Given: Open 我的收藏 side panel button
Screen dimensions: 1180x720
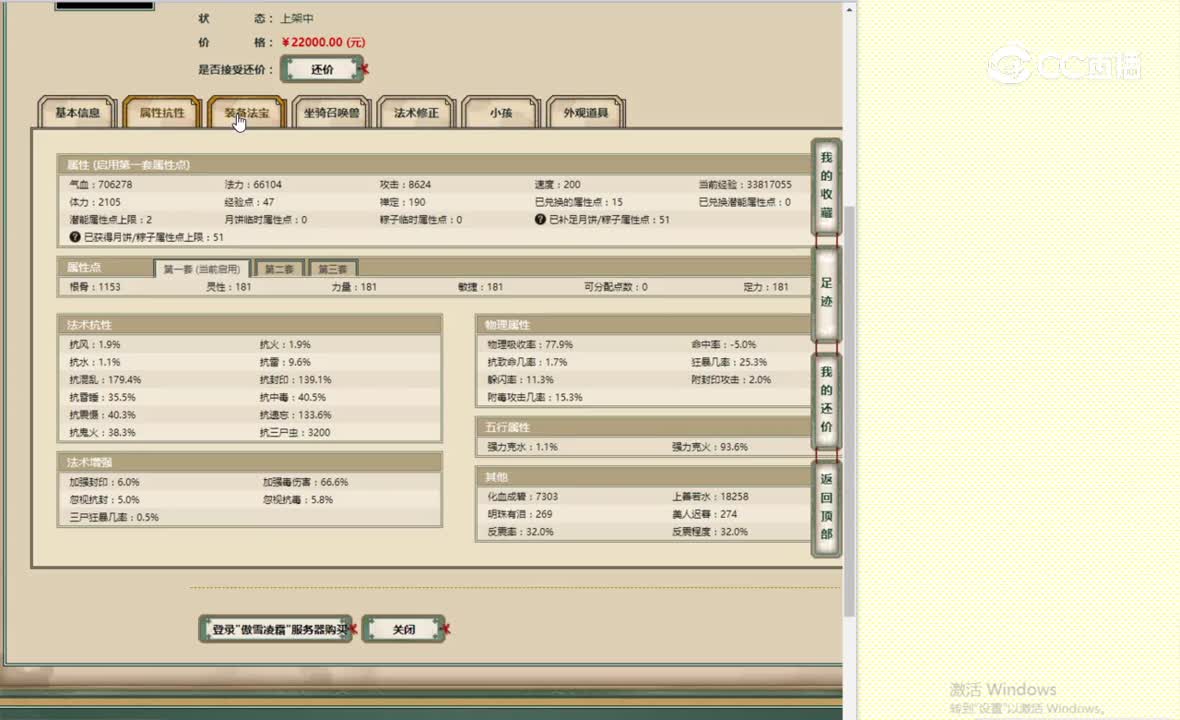Looking at the screenshot, I should 826,185.
